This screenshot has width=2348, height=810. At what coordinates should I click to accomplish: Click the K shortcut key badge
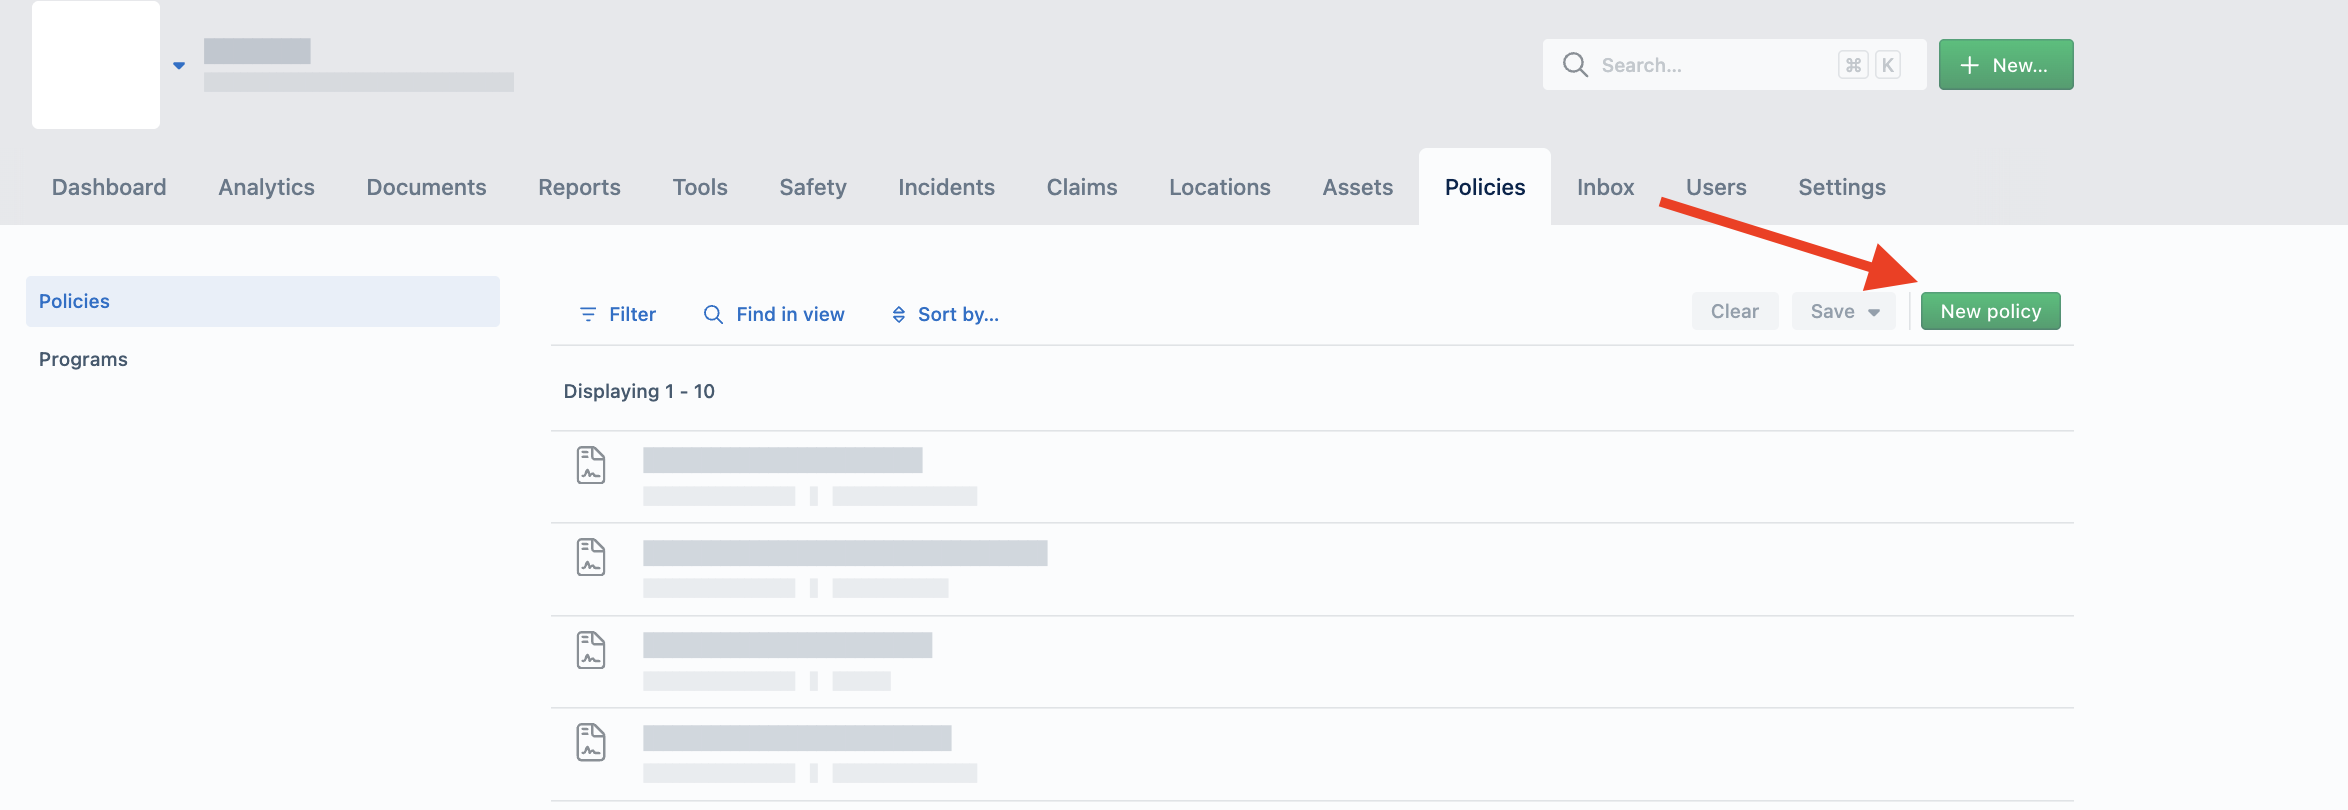click(1887, 65)
